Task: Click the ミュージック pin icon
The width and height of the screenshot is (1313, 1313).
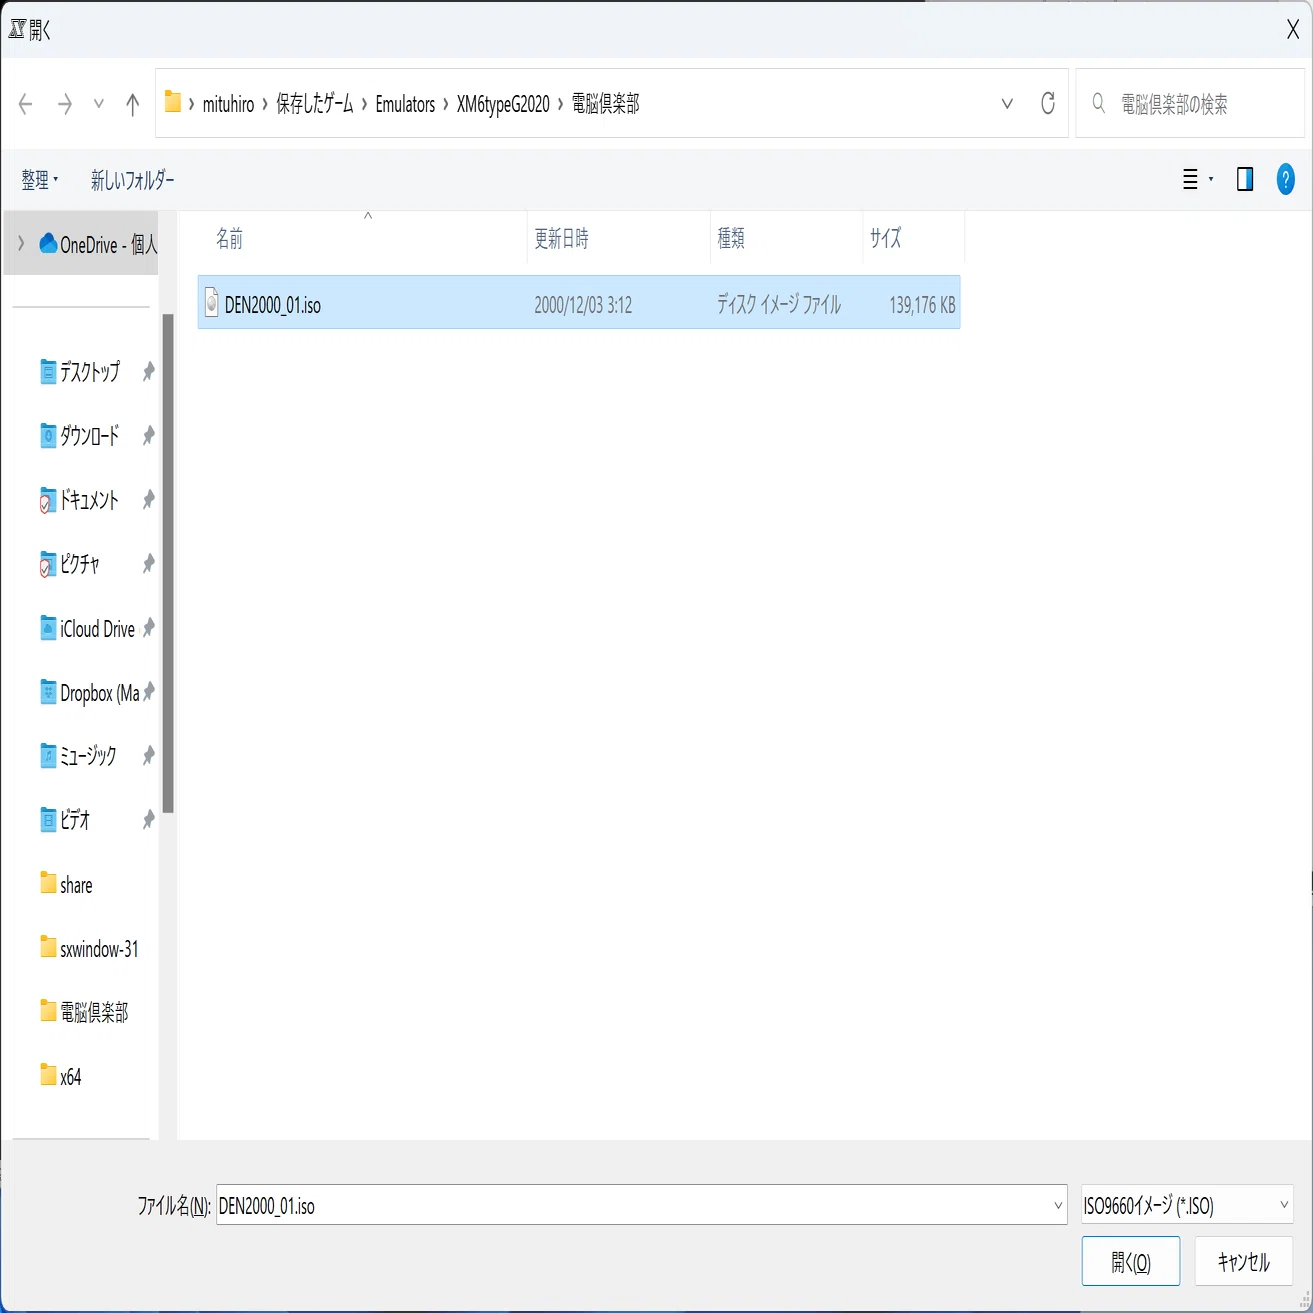Action: pos(148,756)
